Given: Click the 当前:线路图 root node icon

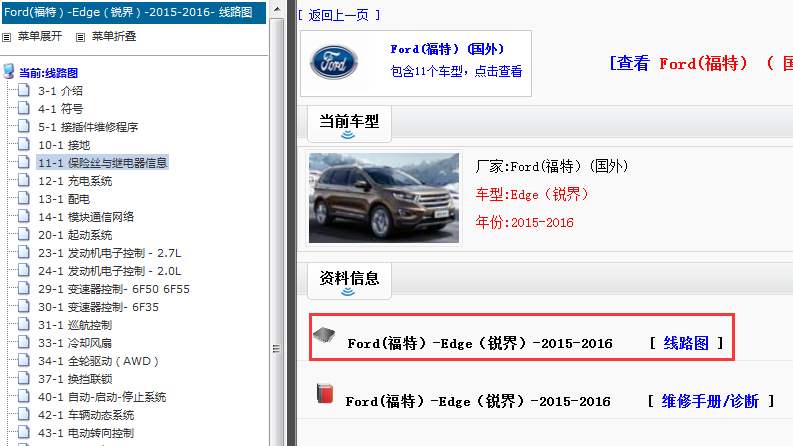Looking at the screenshot, I should coord(9,71).
